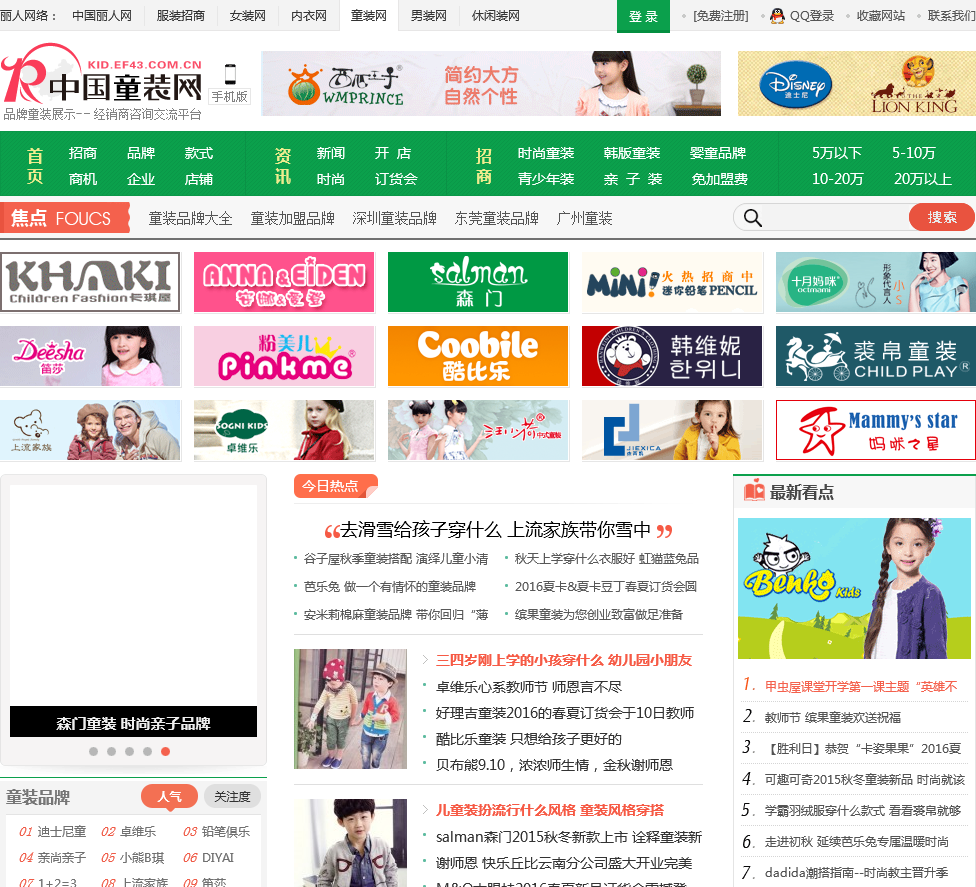
Task: Open 婴童品牌 in green navigation
Action: (718, 153)
